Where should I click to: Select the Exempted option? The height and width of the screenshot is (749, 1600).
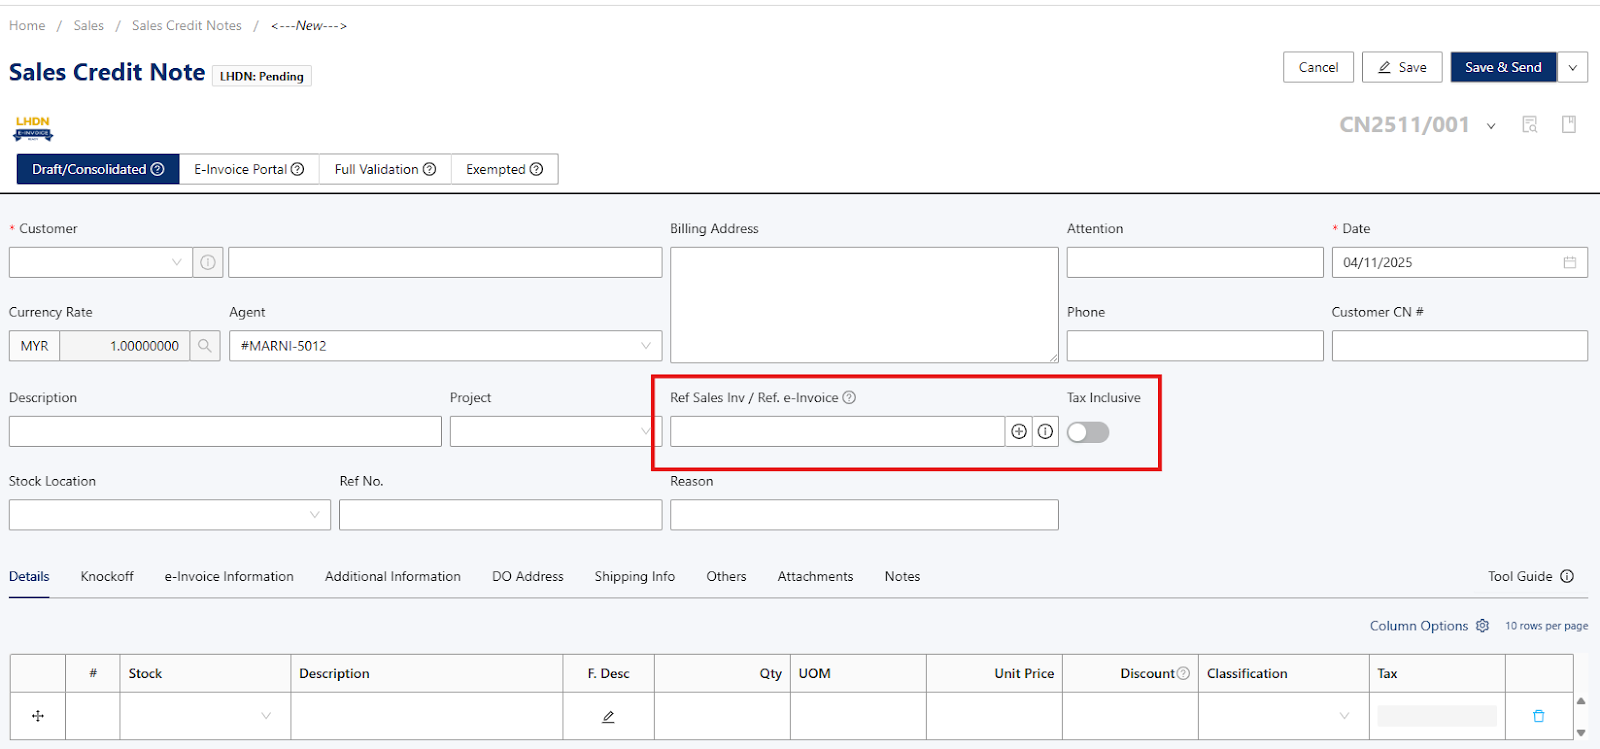click(x=504, y=169)
